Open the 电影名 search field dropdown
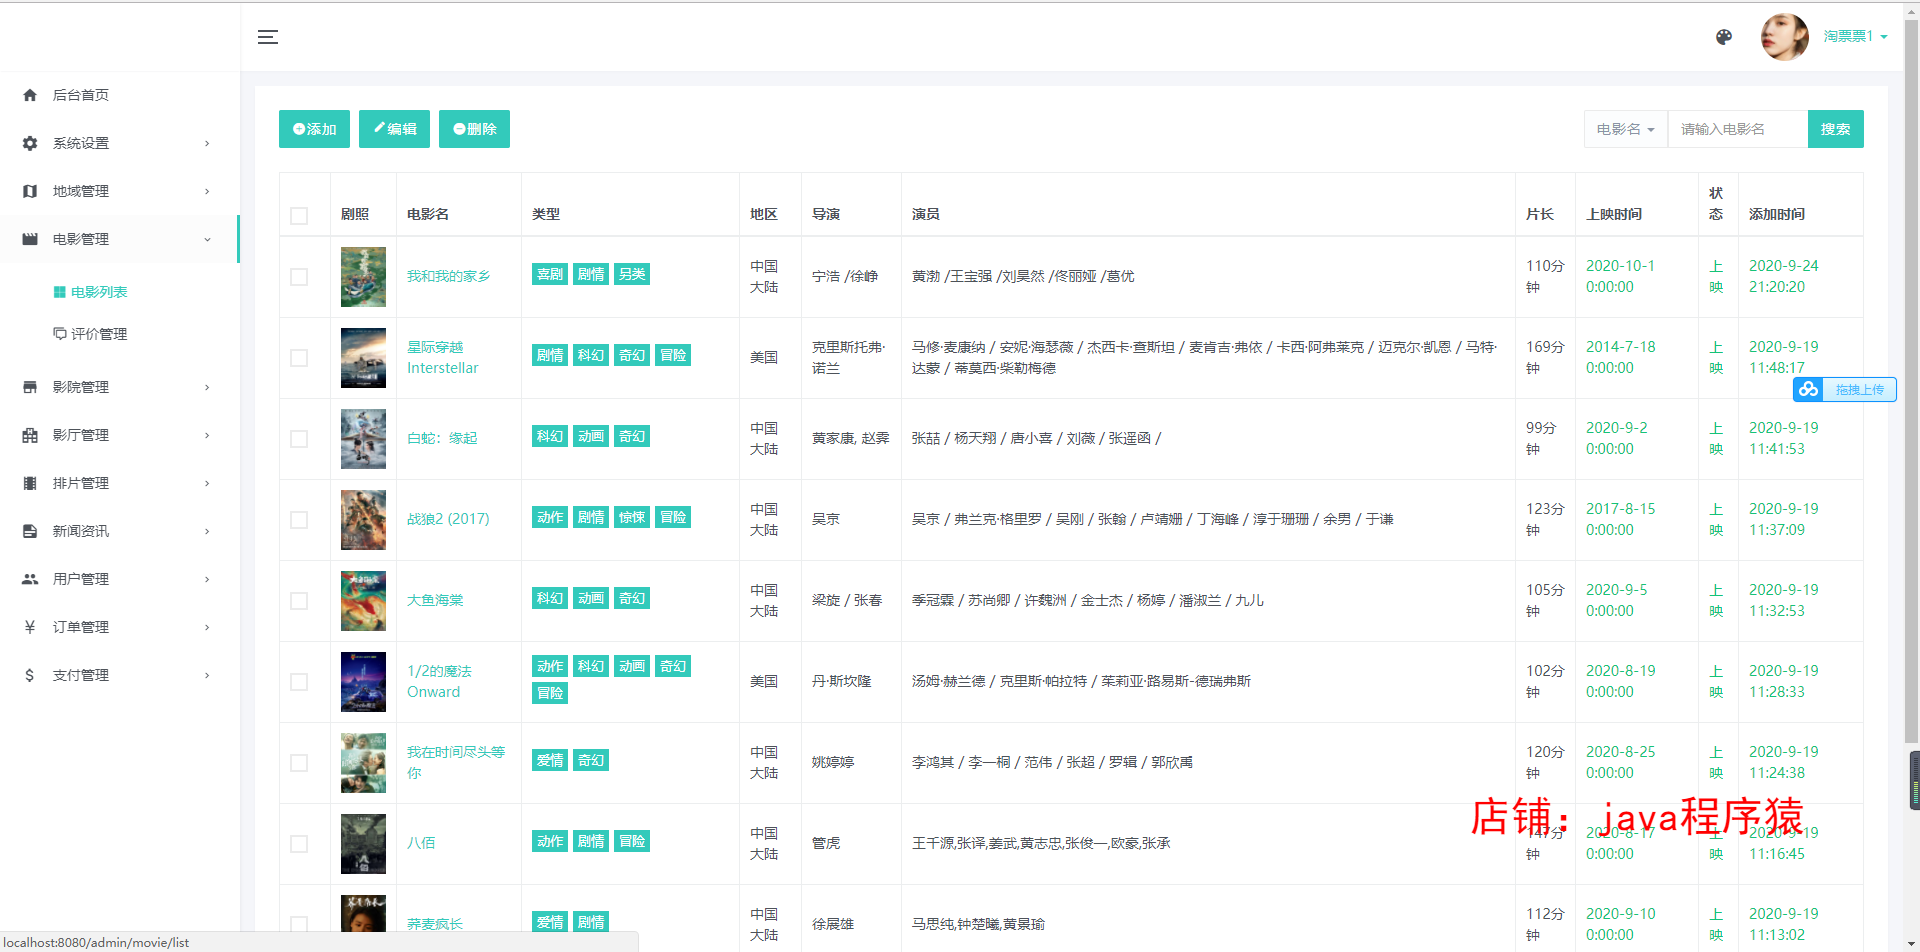1920x952 pixels. pos(1626,129)
